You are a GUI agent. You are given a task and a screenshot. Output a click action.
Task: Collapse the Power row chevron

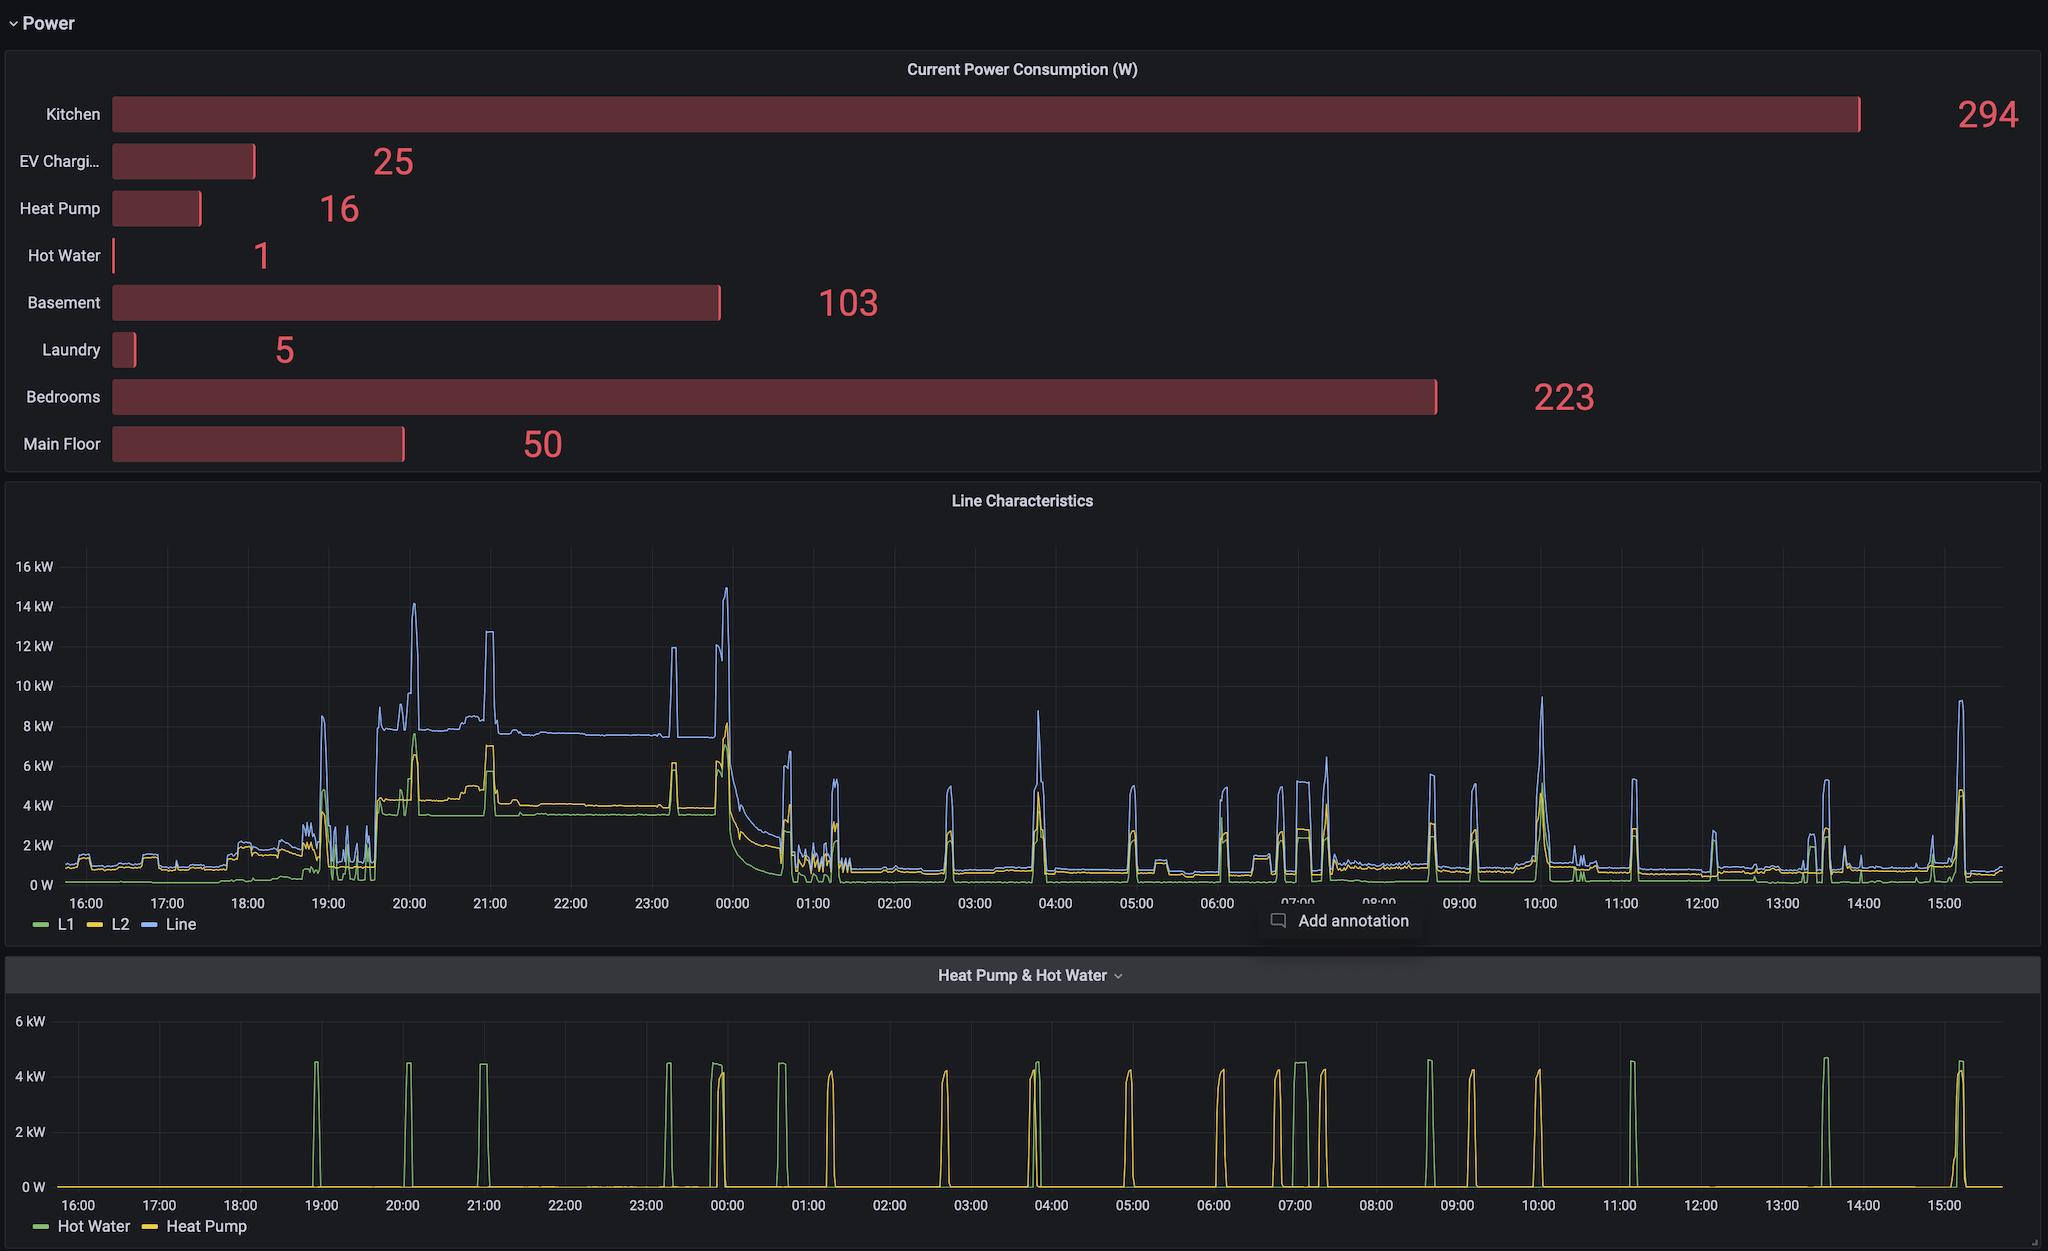13,24
